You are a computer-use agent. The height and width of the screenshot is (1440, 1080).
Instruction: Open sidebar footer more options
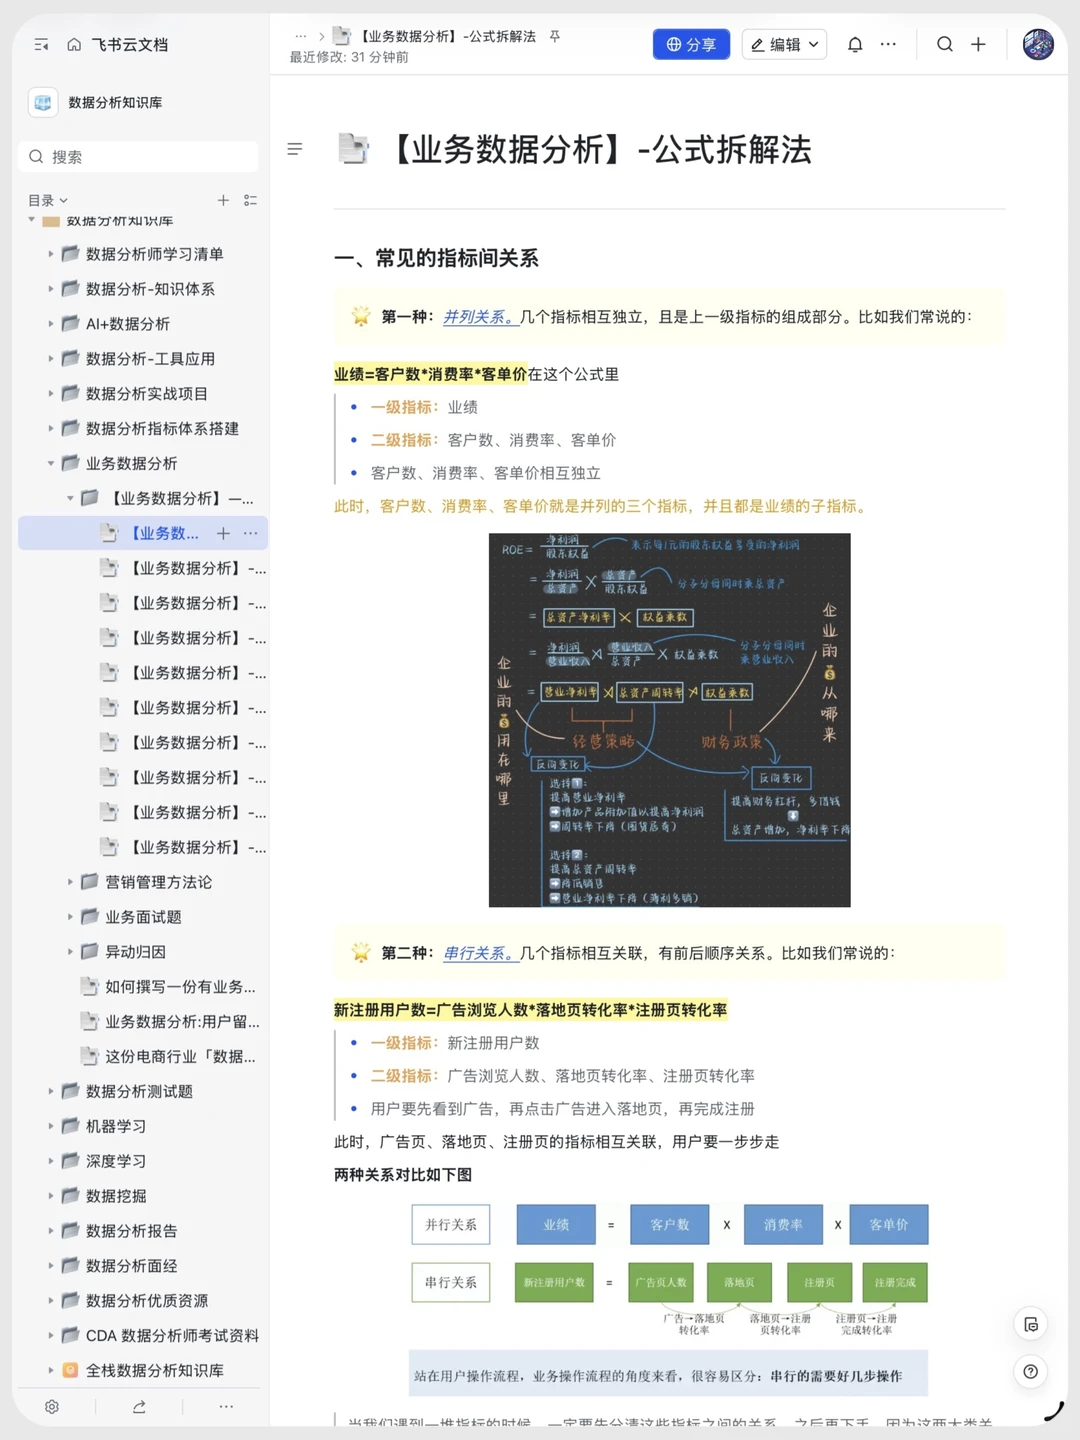click(226, 1407)
